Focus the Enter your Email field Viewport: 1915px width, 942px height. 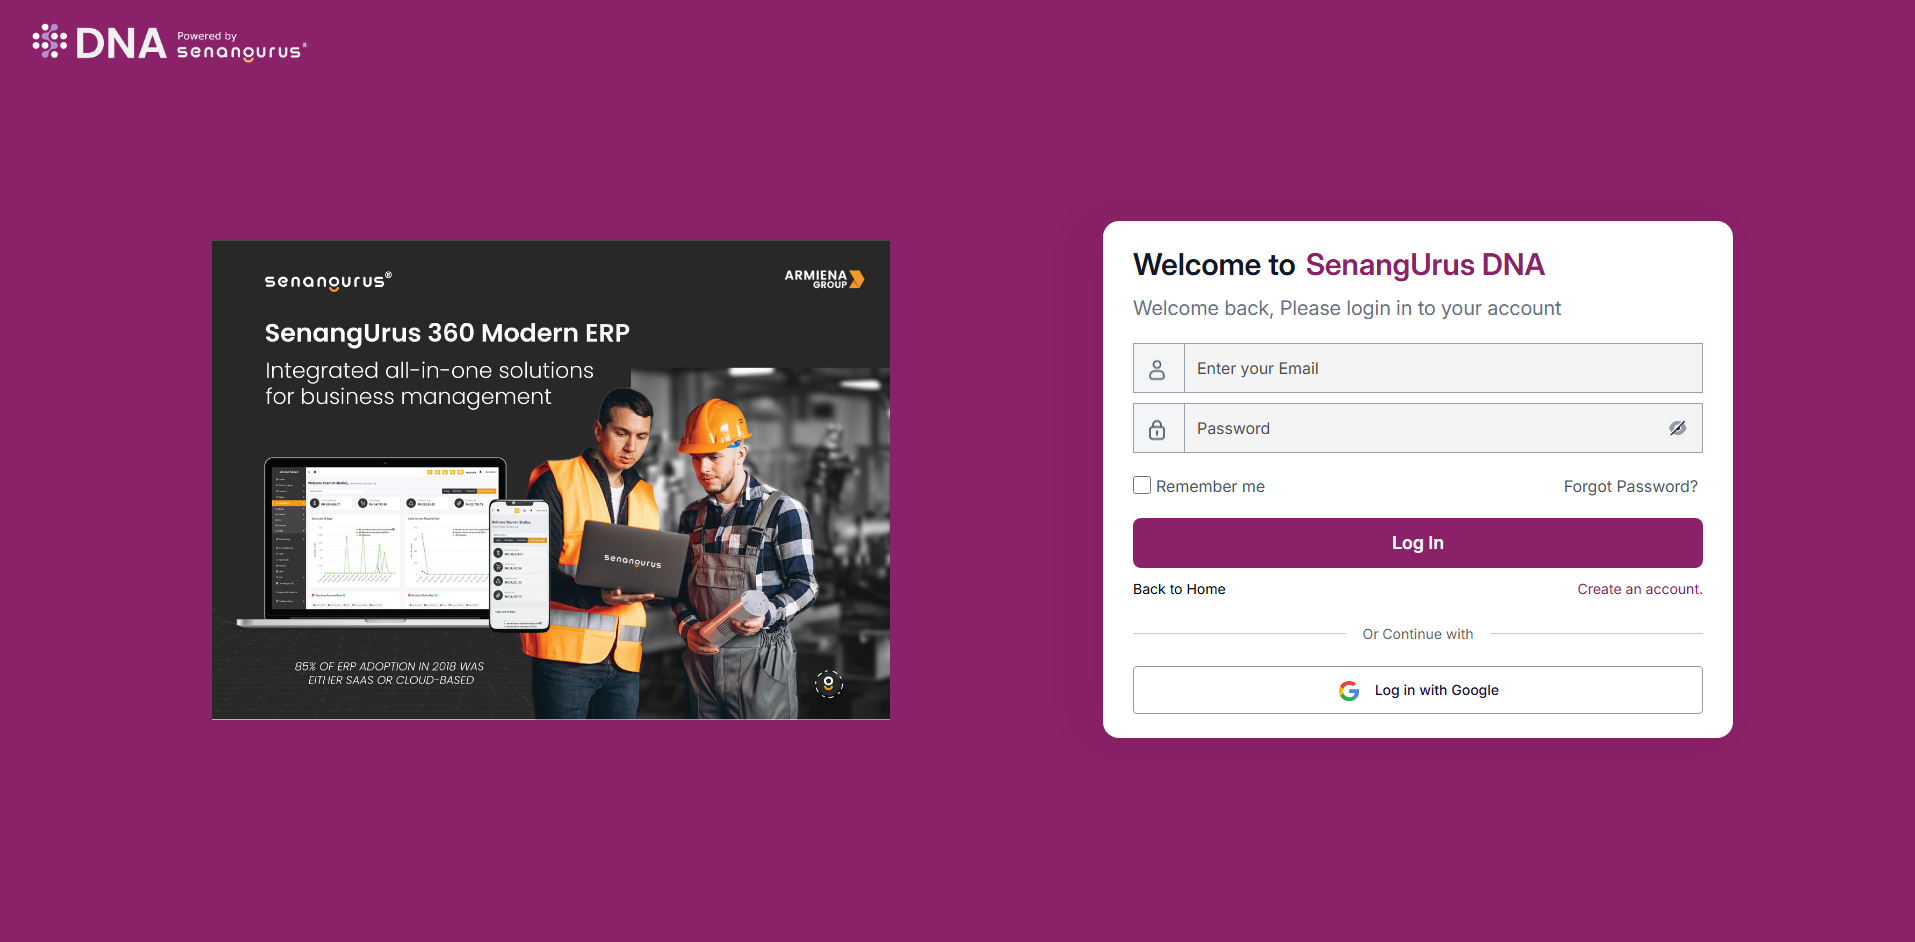(x=1443, y=368)
